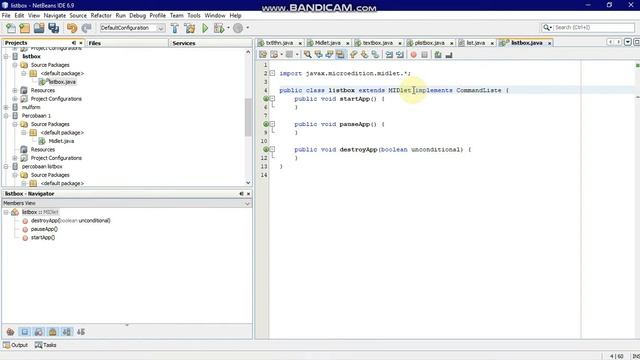Click in the Search (Ctrl+I) field
Image resolution: width=640 pixels, height=360 pixels.
point(594,27)
